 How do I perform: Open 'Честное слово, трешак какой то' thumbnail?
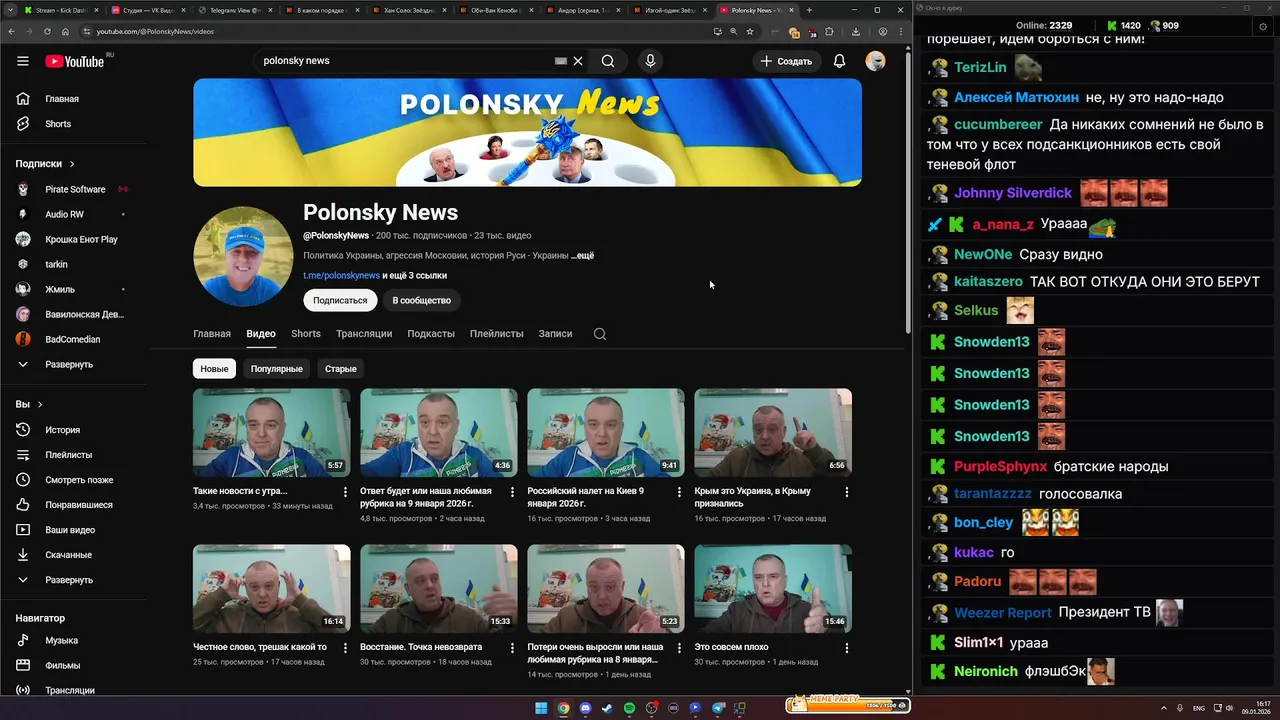pos(271,588)
